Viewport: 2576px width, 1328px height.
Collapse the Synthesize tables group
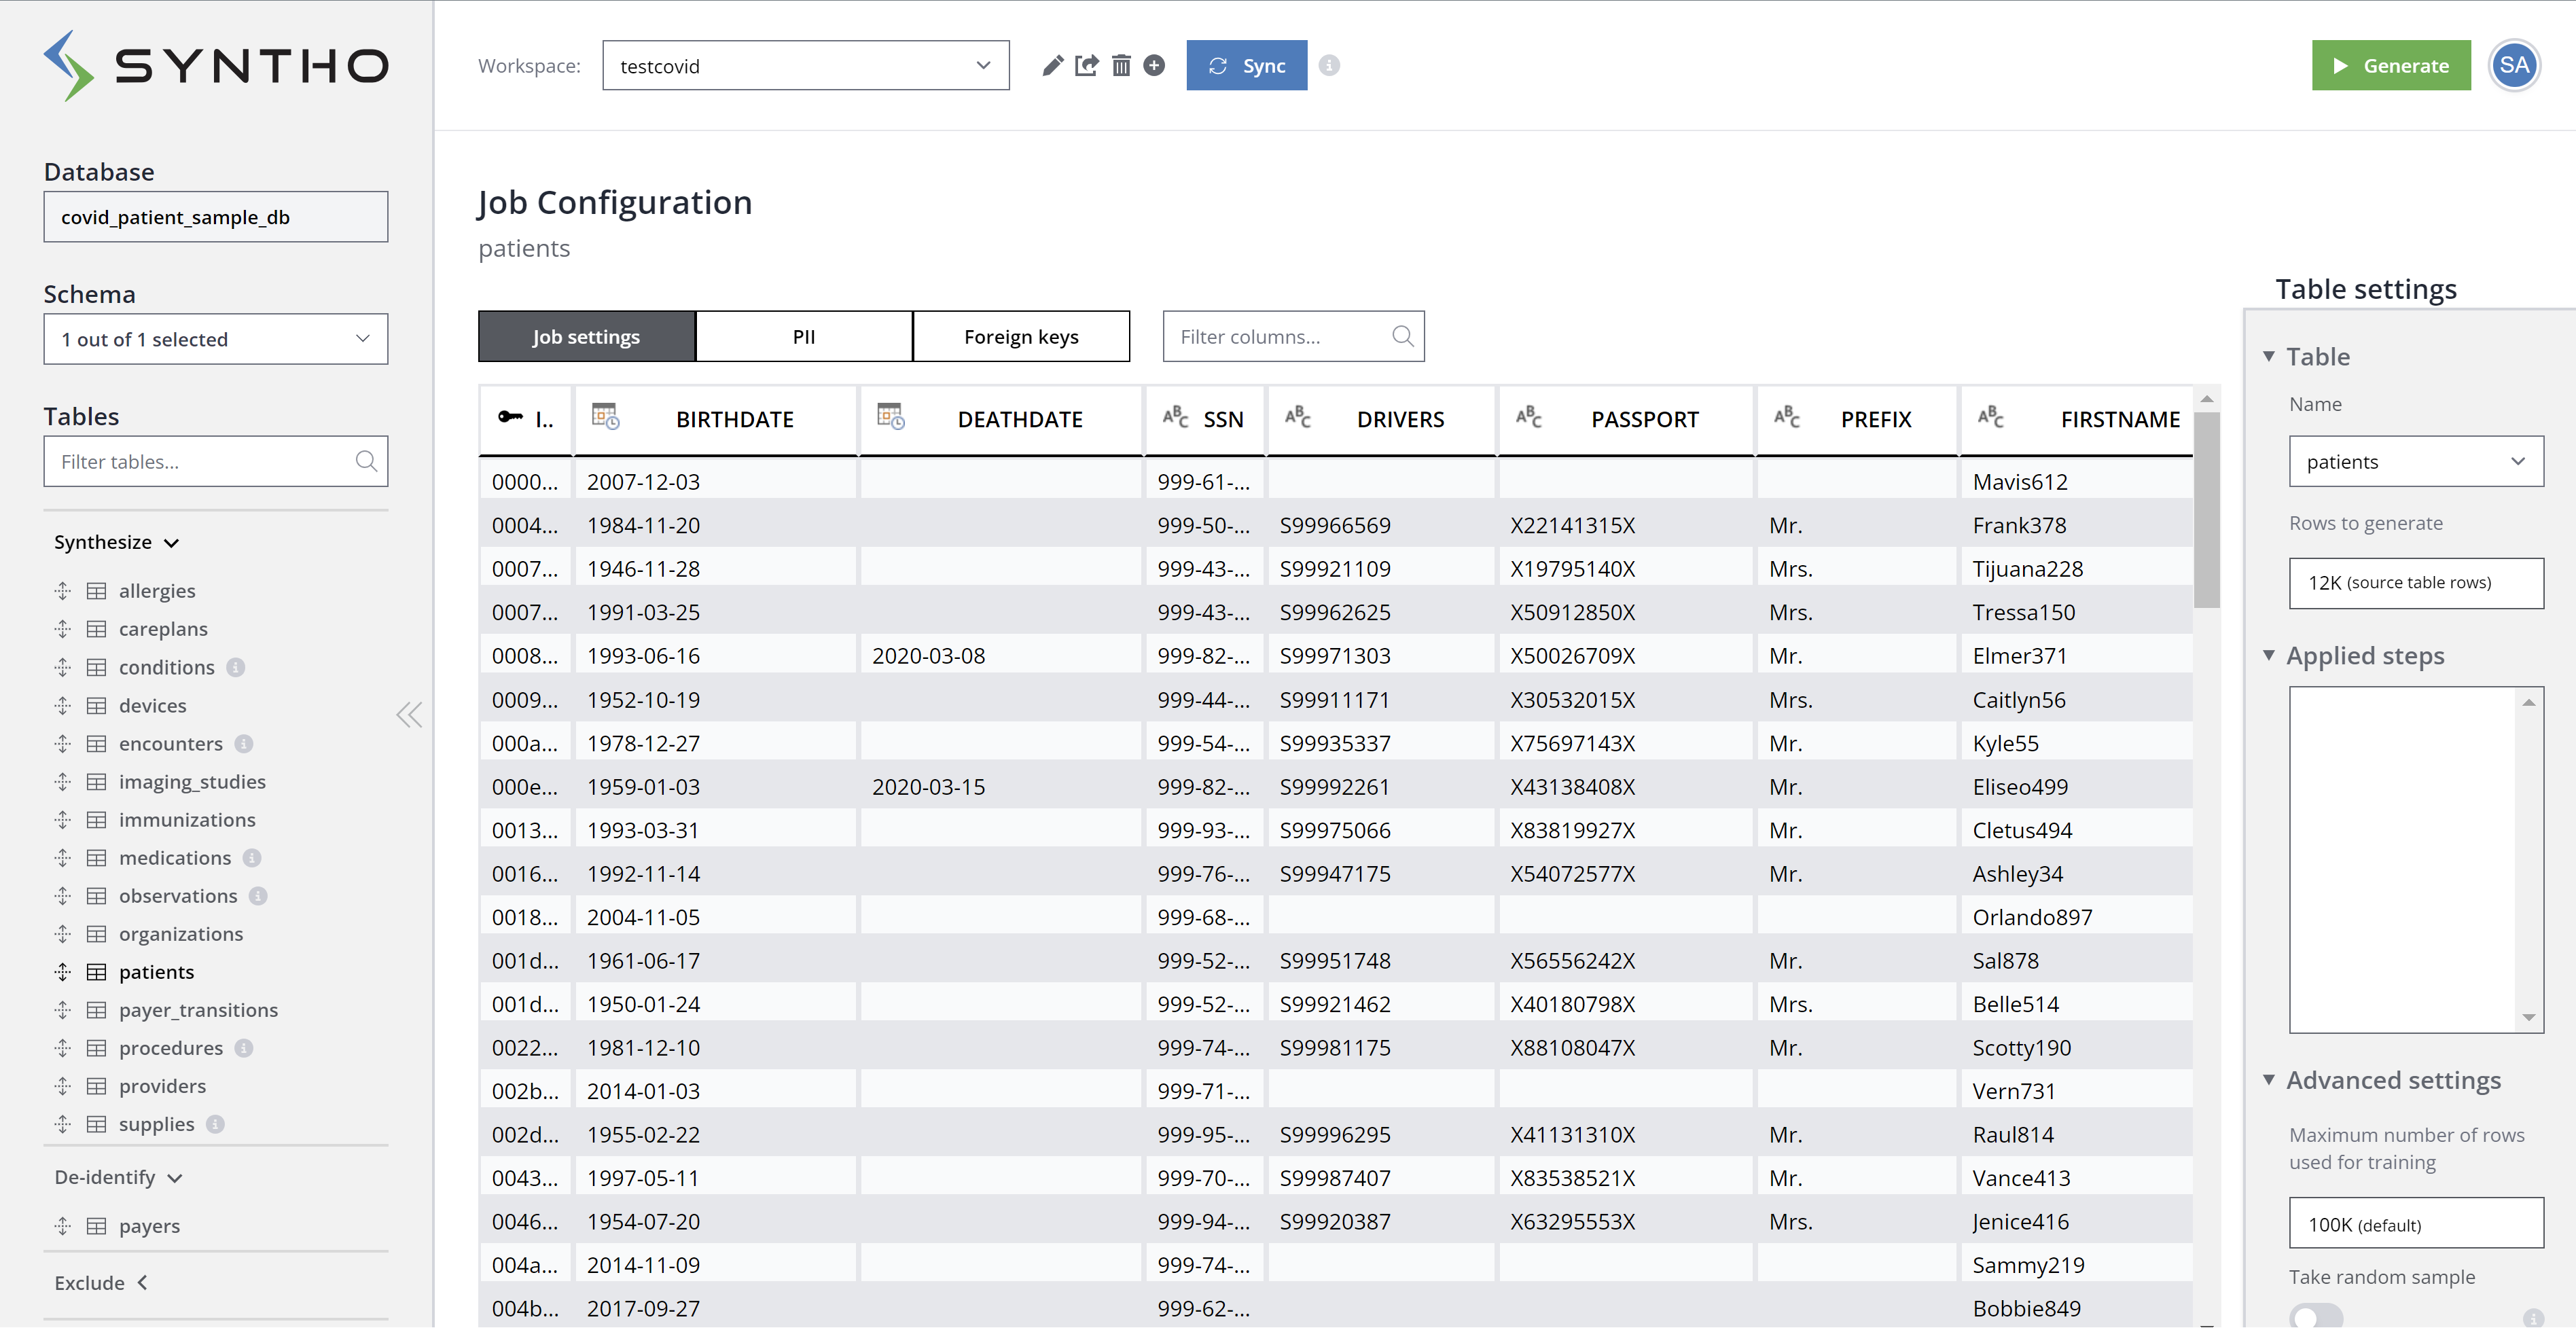[116, 542]
